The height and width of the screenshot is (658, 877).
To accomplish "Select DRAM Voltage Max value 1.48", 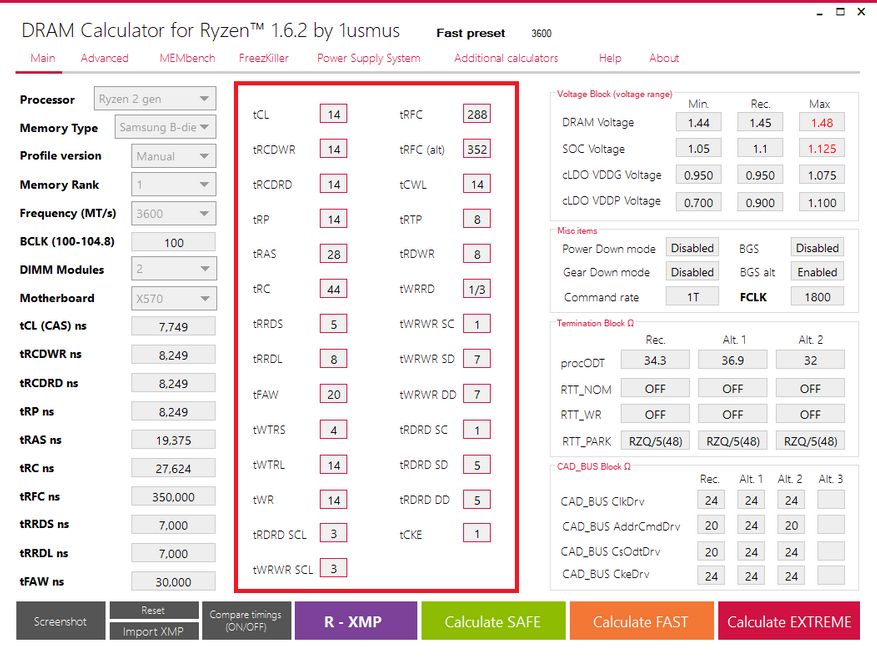I will [x=822, y=122].
